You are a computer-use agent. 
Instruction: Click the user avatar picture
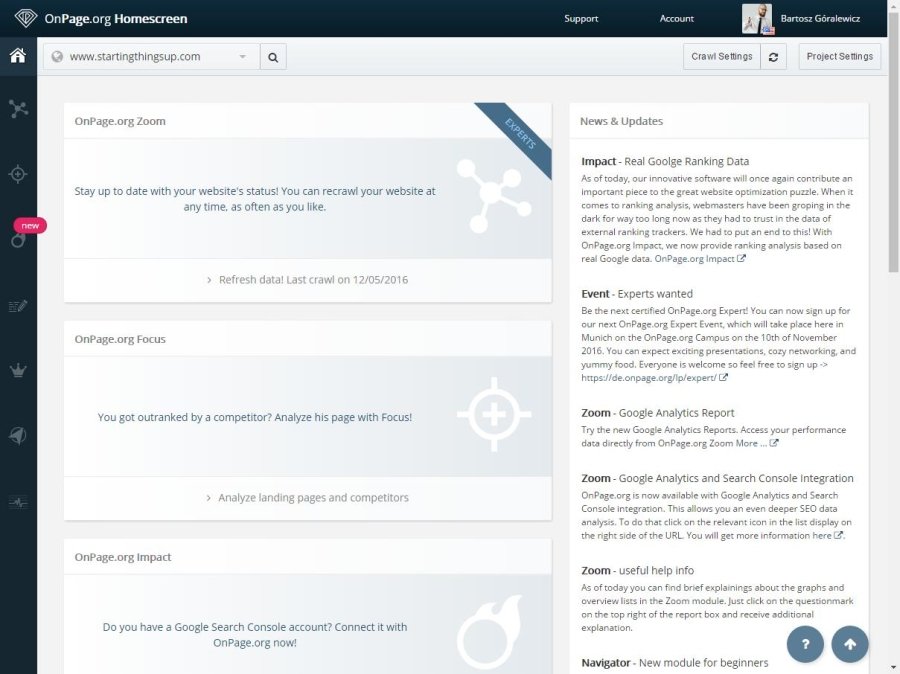(x=758, y=18)
